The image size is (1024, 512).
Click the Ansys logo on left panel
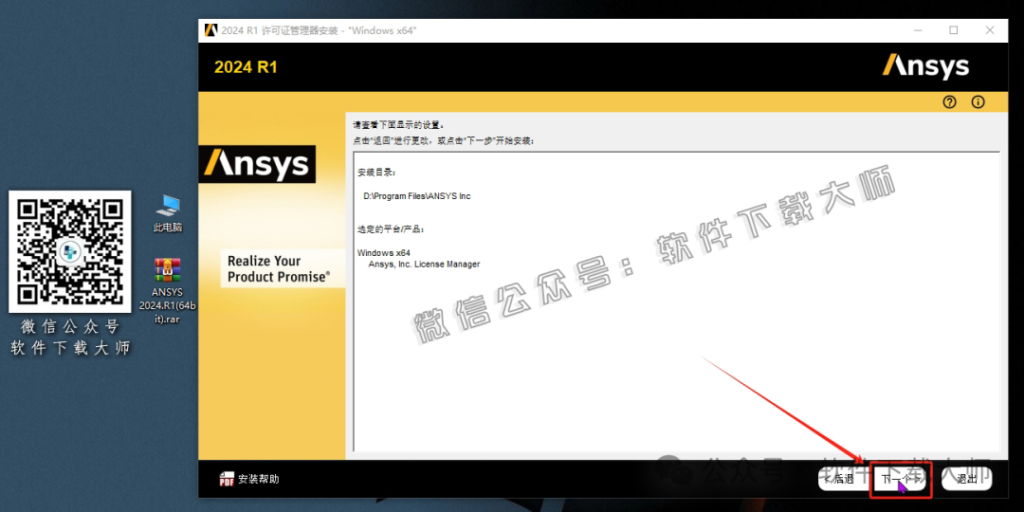click(257, 164)
